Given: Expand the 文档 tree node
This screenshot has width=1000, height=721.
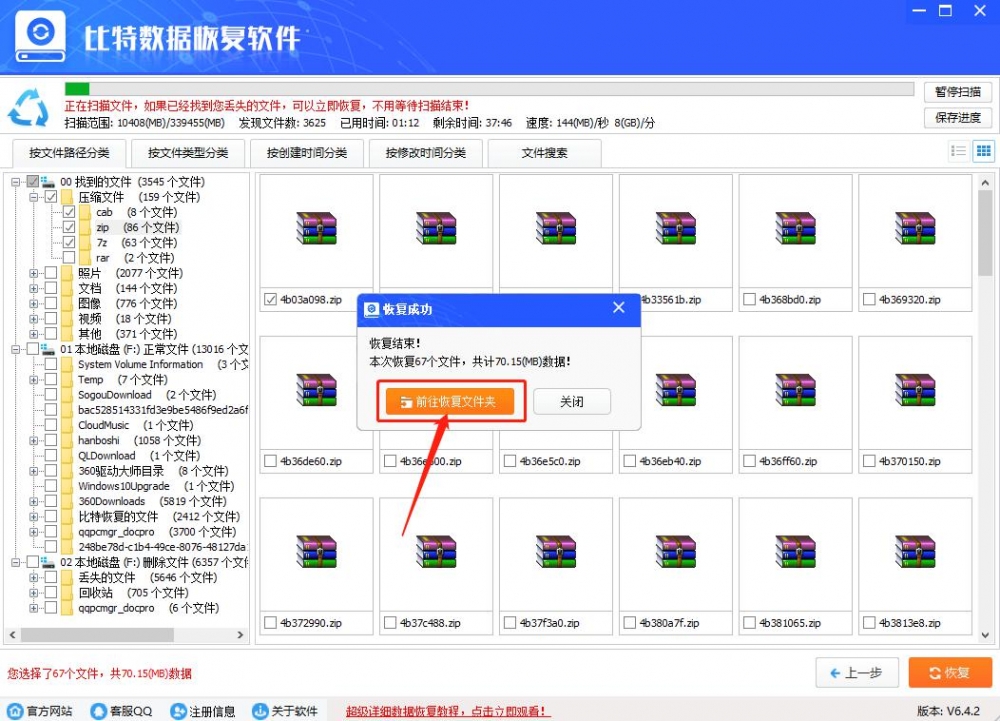Looking at the screenshot, I should [x=33, y=288].
